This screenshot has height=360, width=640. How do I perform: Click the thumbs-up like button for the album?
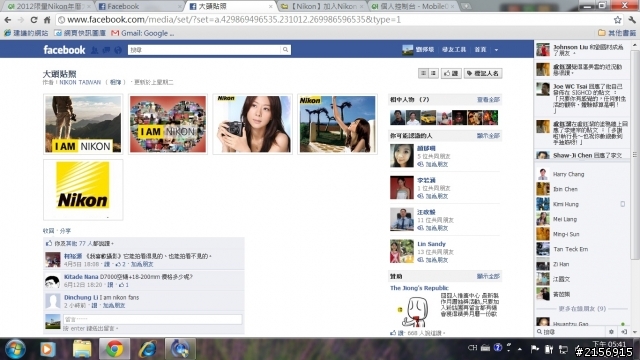[x=451, y=73]
